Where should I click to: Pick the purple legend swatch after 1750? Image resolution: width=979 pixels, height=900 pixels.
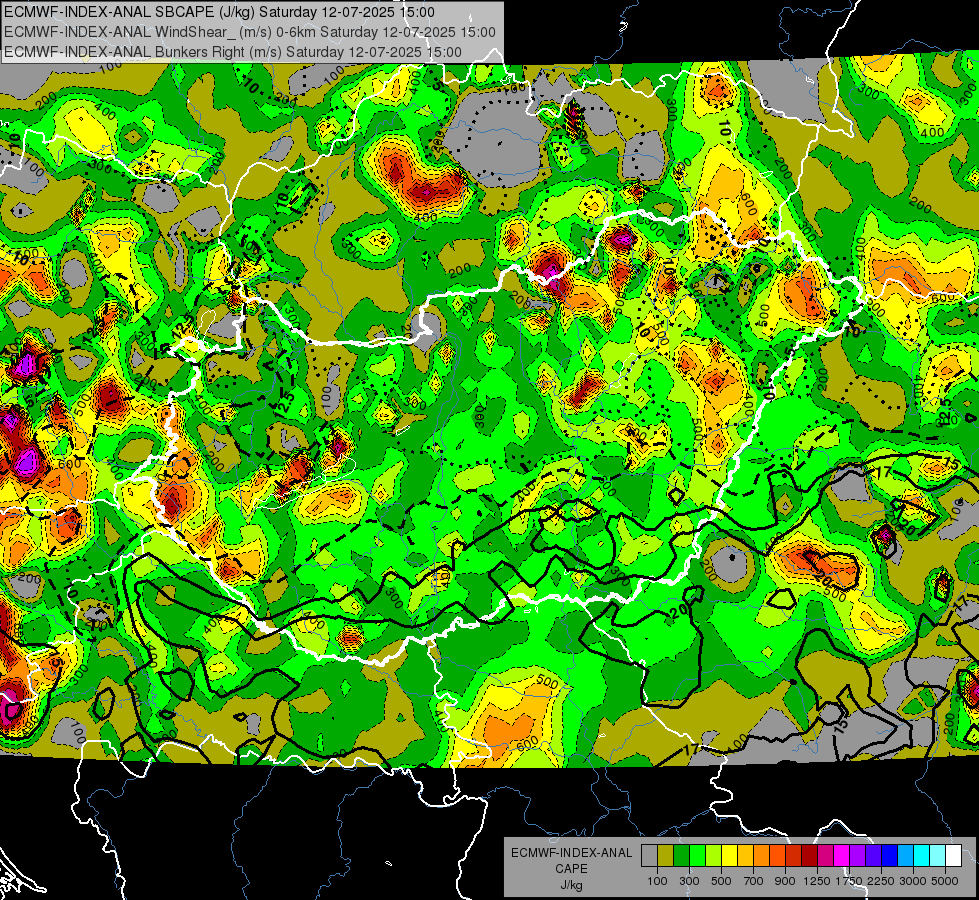tap(858, 855)
